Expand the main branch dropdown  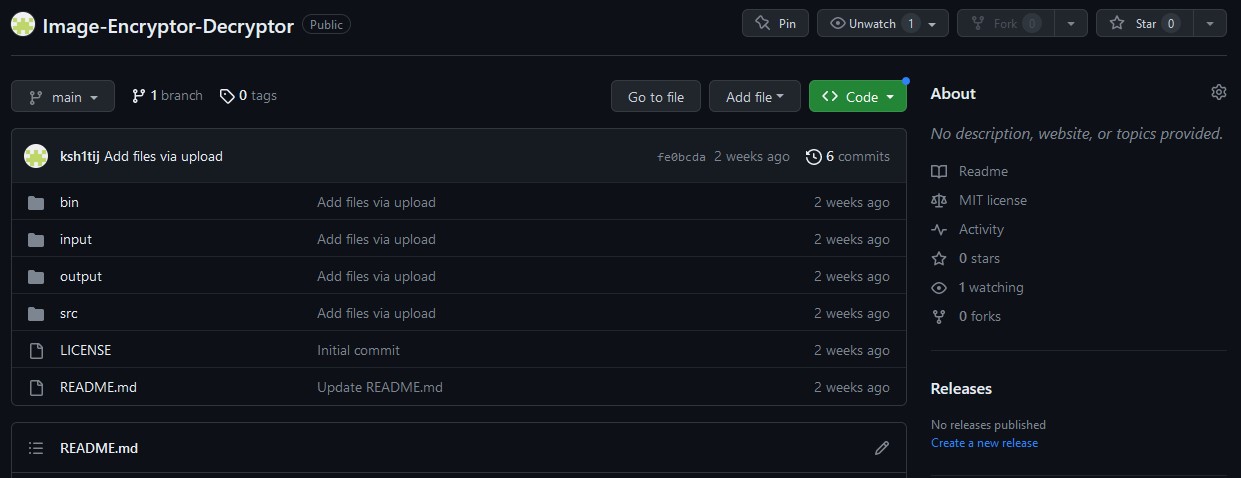(63, 96)
